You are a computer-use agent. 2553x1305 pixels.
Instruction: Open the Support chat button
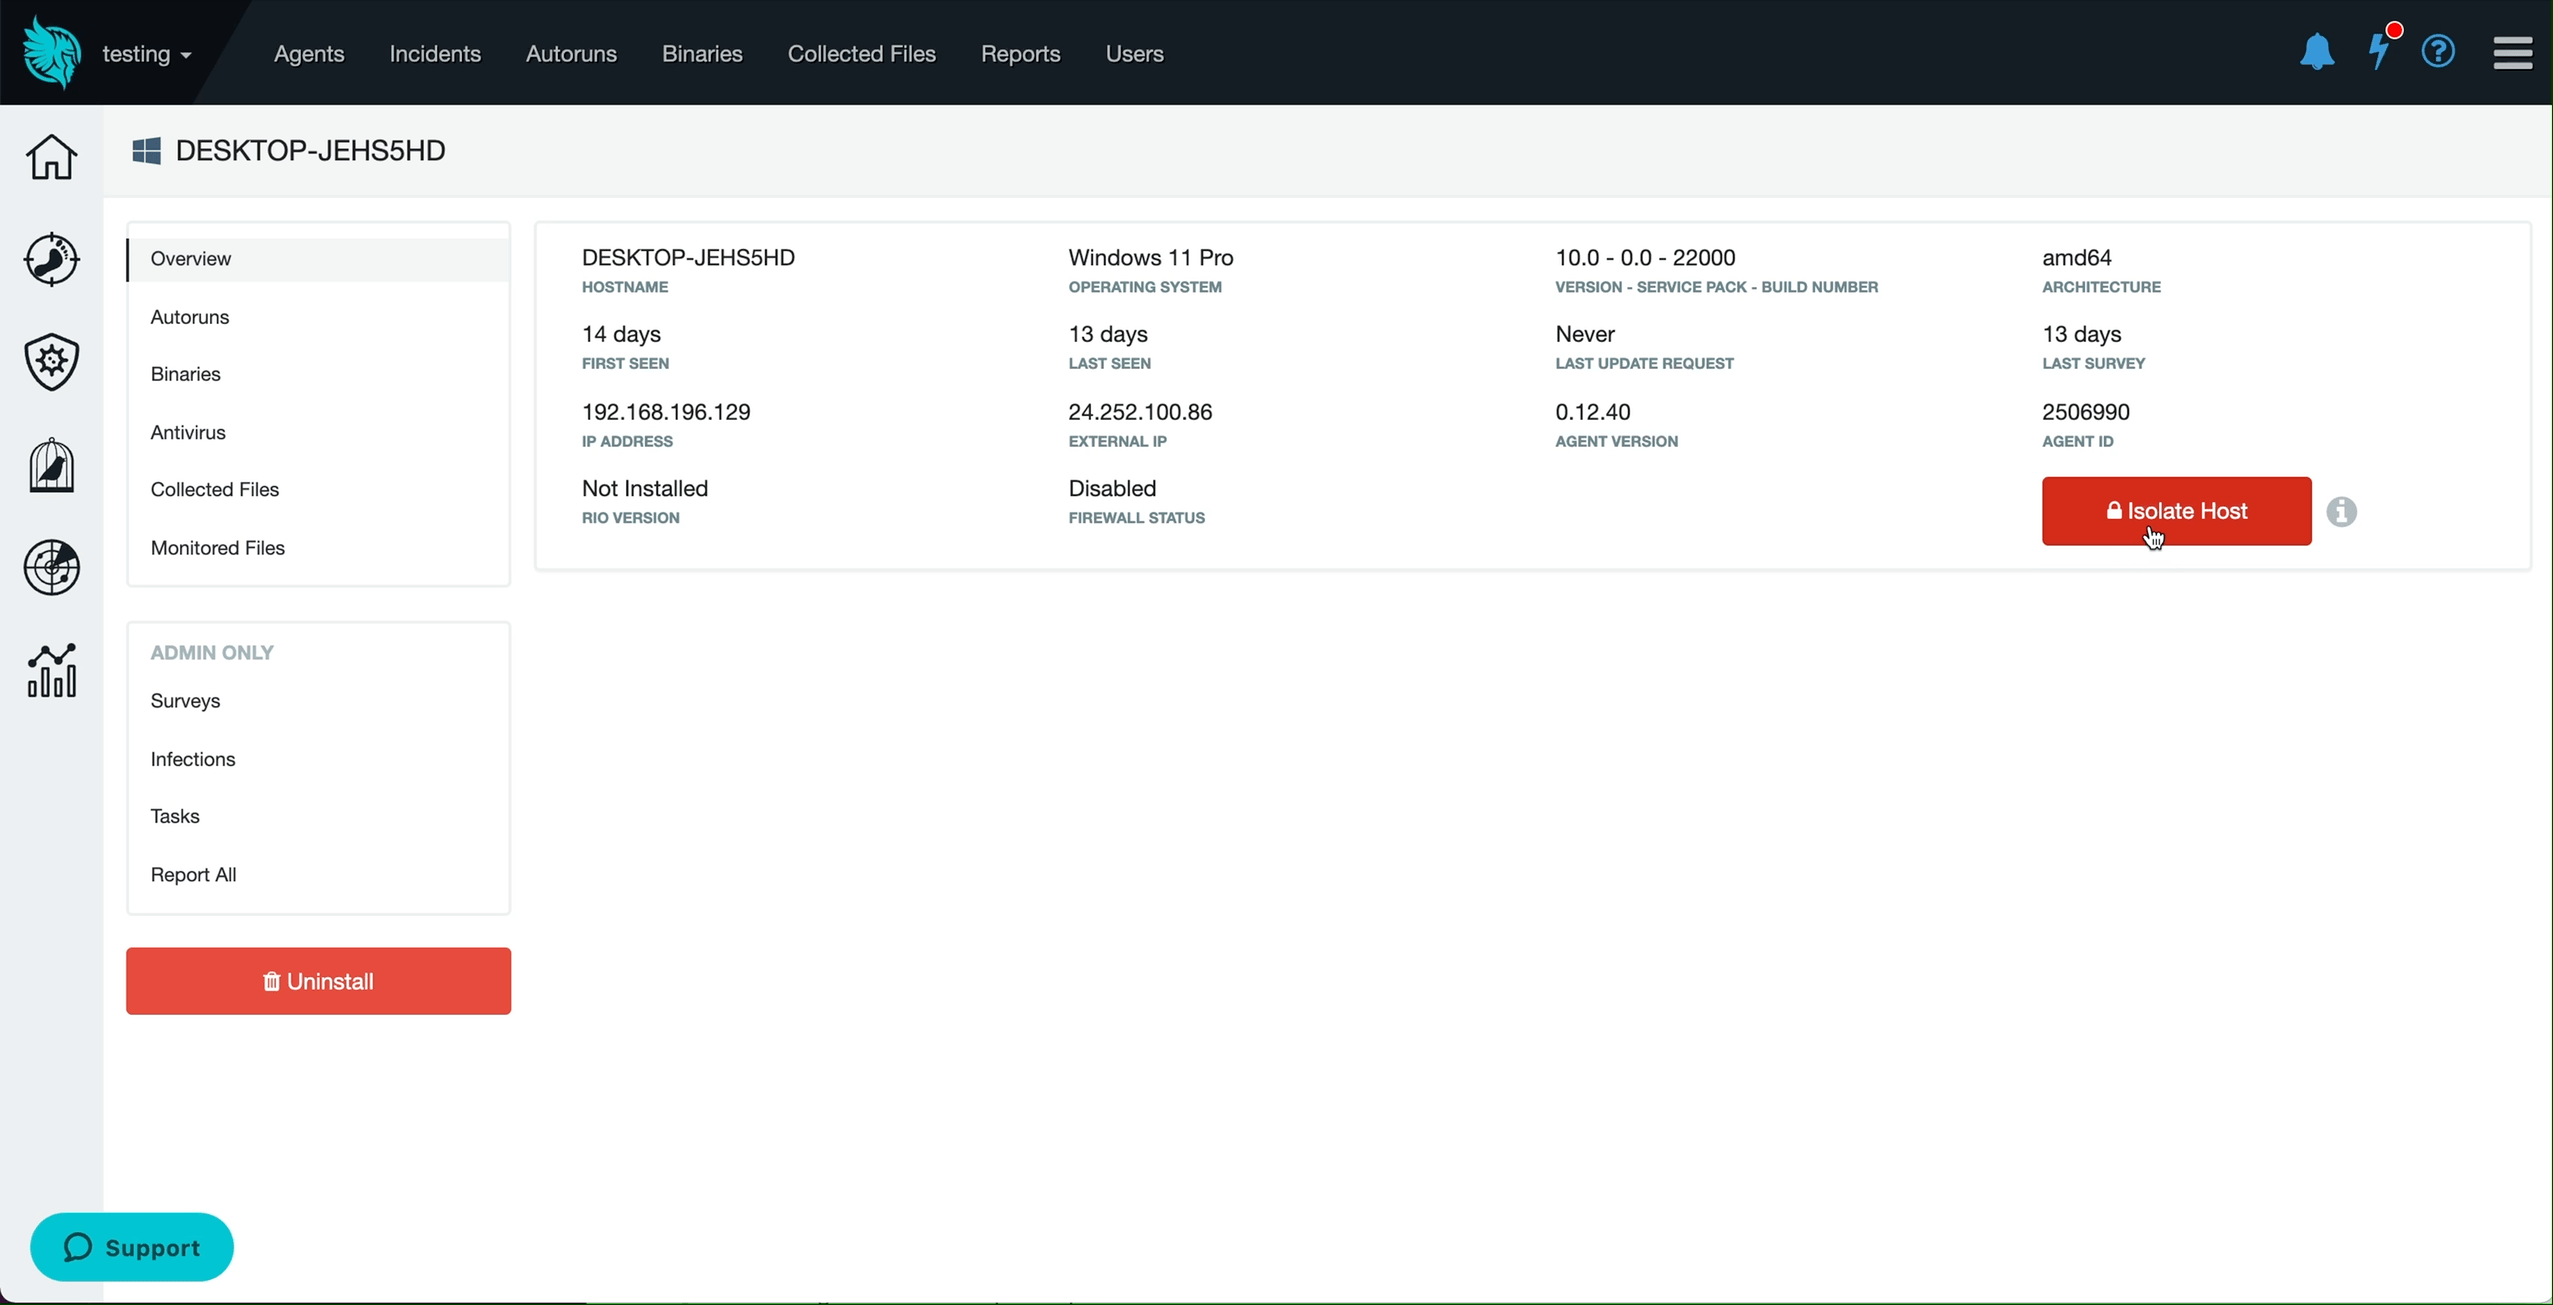[x=132, y=1247]
